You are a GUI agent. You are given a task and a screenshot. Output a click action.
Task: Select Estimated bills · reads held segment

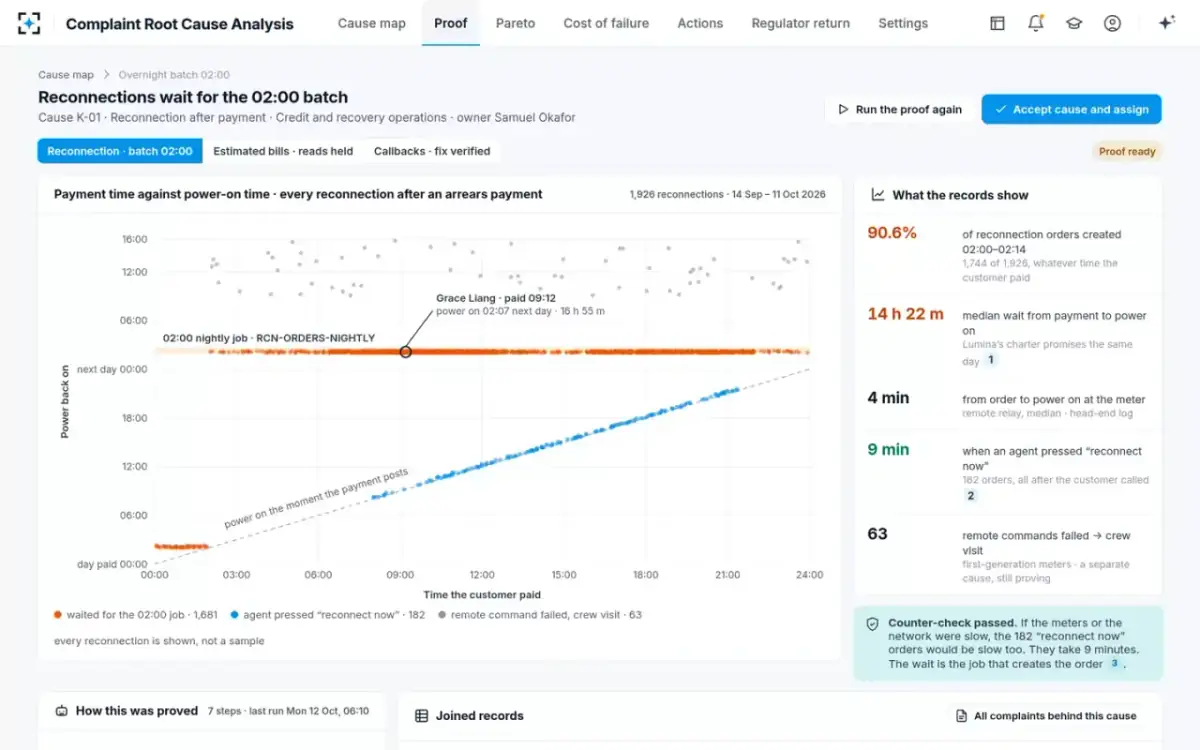click(x=283, y=151)
